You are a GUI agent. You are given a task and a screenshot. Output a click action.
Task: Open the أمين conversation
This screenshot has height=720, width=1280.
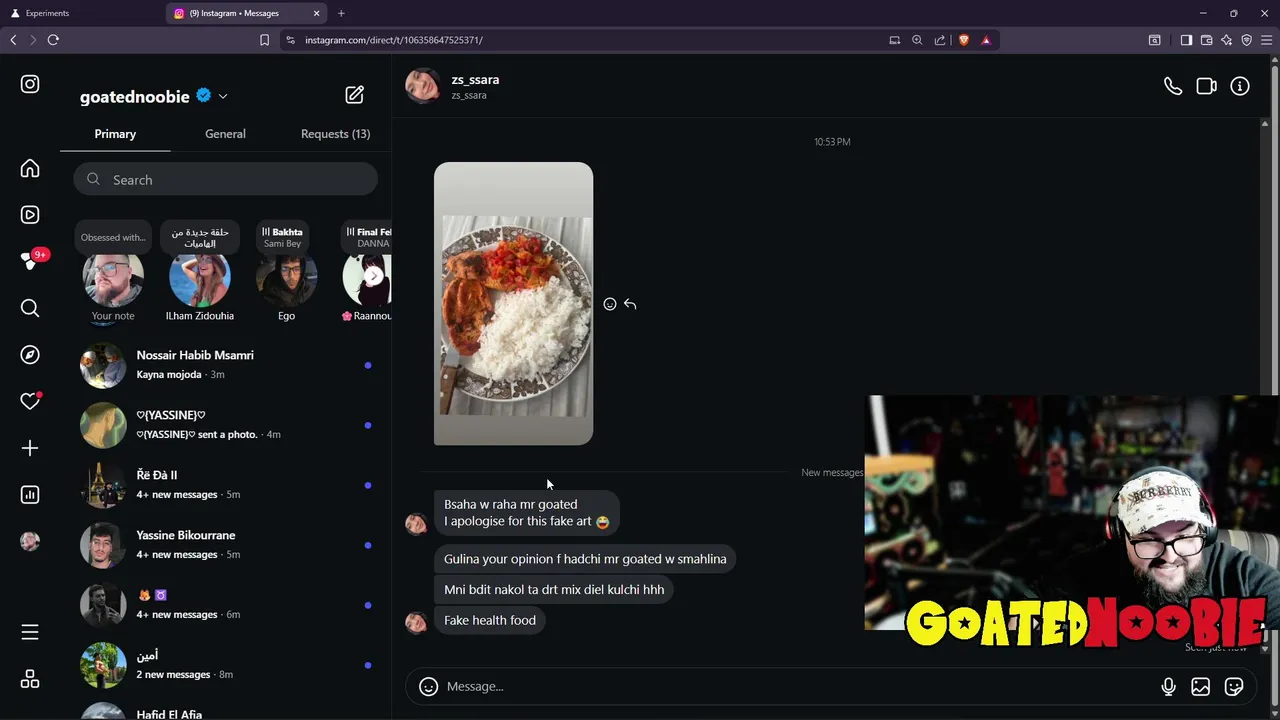click(225, 665)
